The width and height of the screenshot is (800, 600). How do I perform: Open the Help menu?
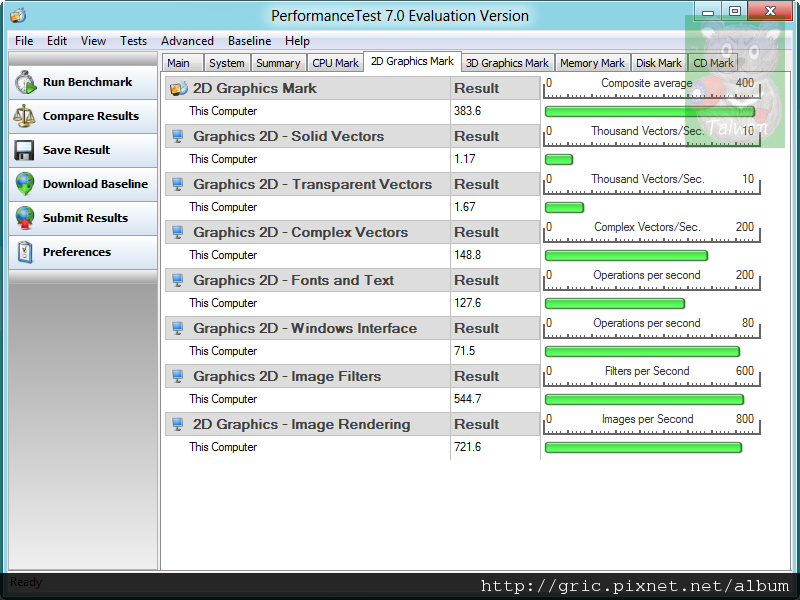pos(297,41)
